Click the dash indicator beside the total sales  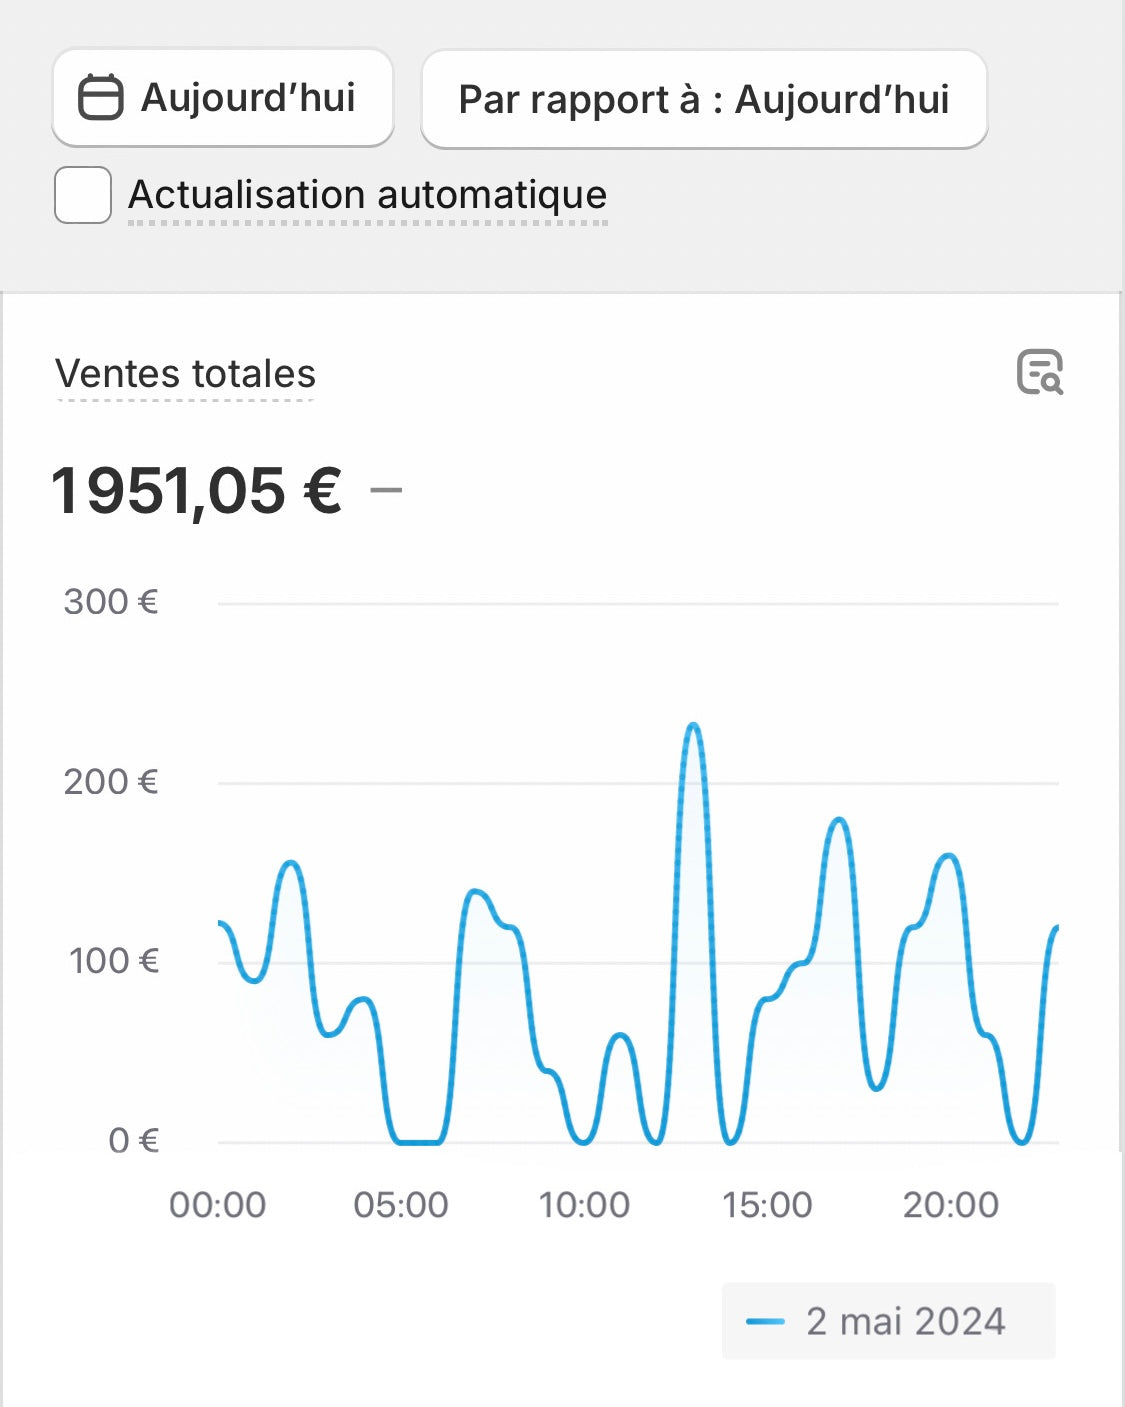pyautogui.click(x=386, y=490)
